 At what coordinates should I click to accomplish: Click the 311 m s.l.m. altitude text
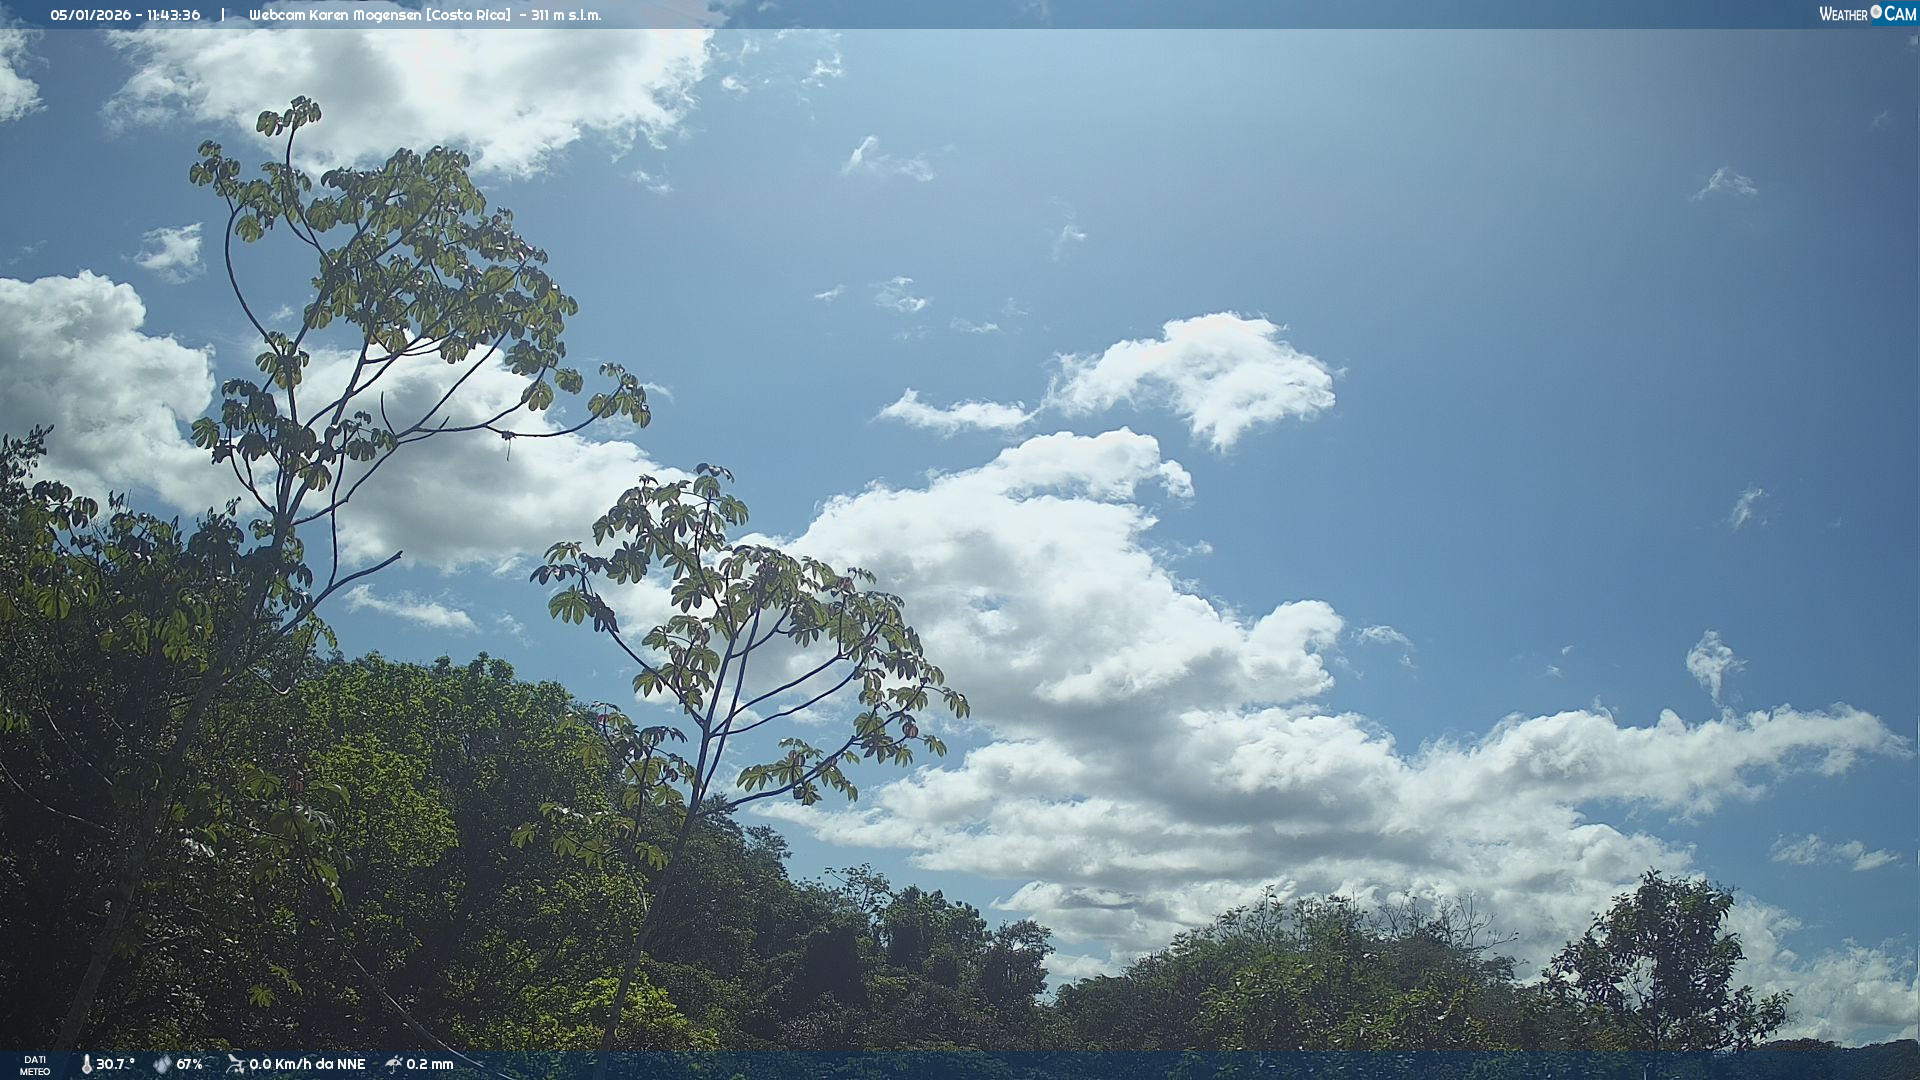pos(566,15)
